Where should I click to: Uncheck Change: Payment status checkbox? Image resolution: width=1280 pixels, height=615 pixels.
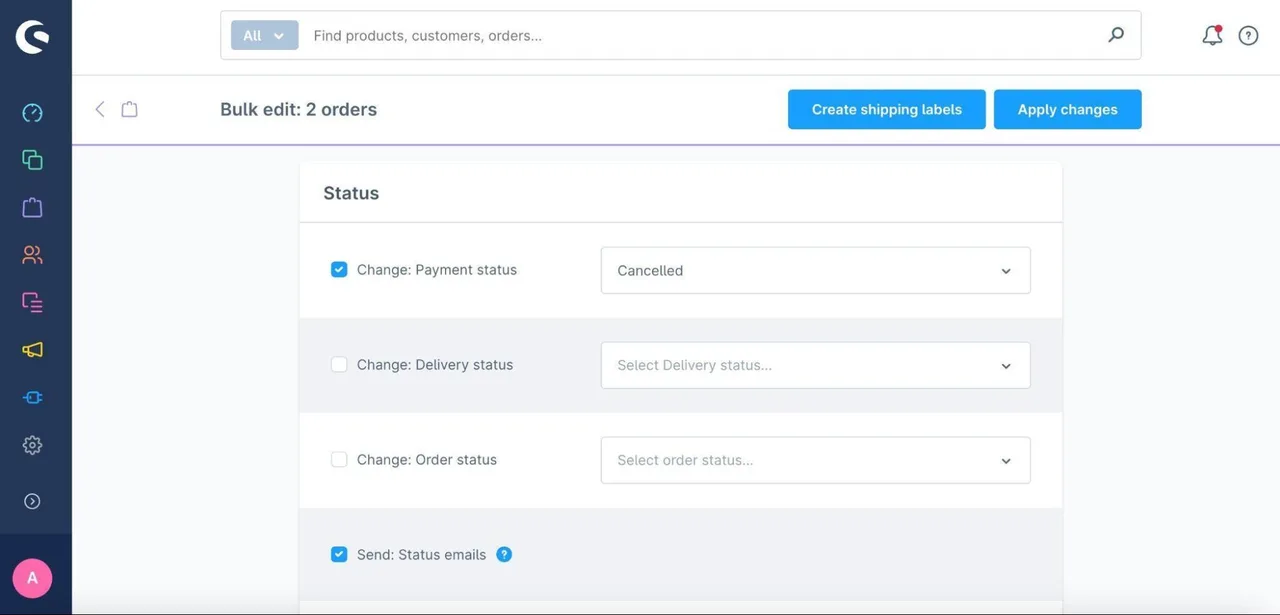pyautogui.click(x=339, y=270)
